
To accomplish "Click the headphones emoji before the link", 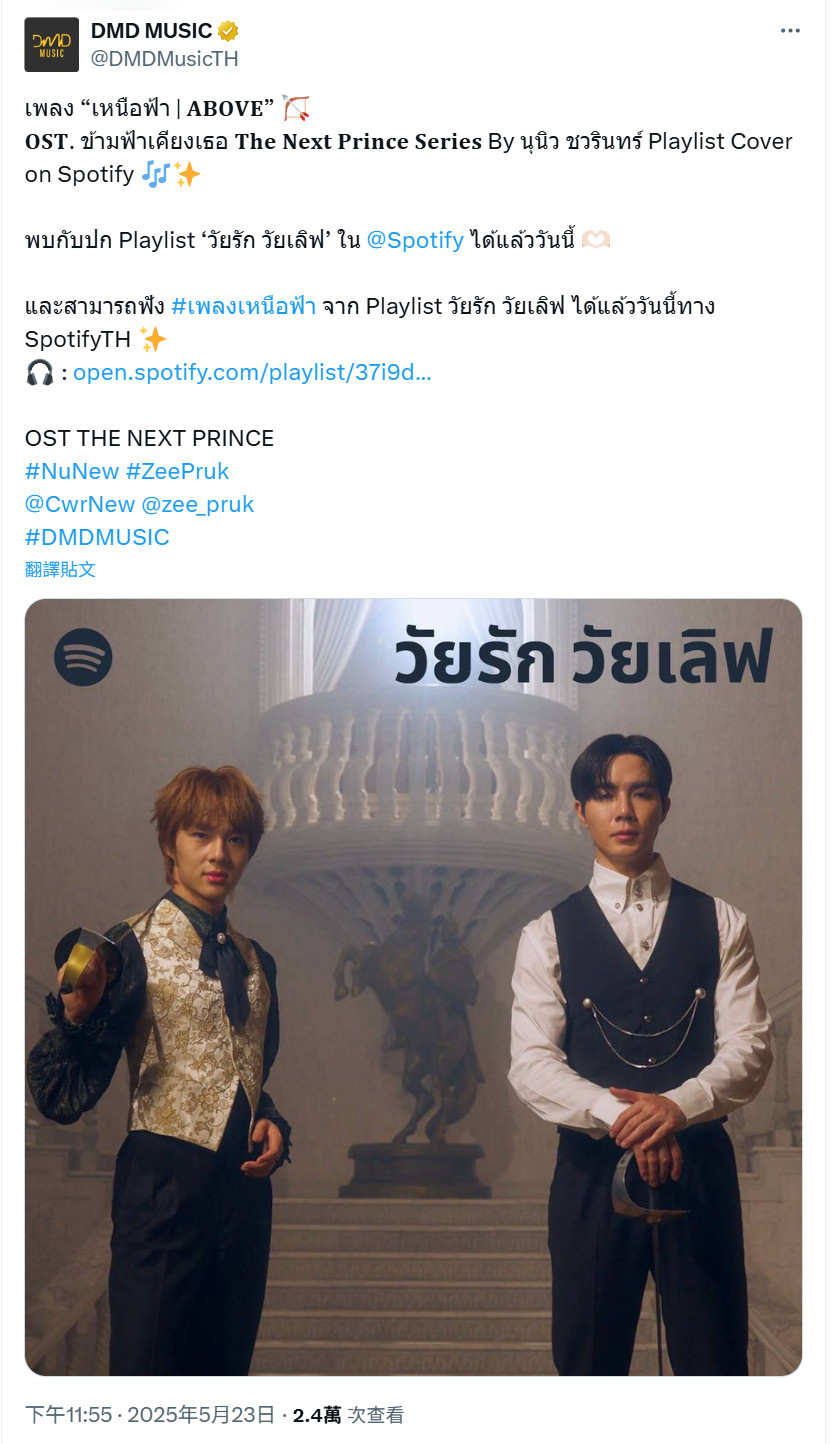I will (x=39, y=373).
